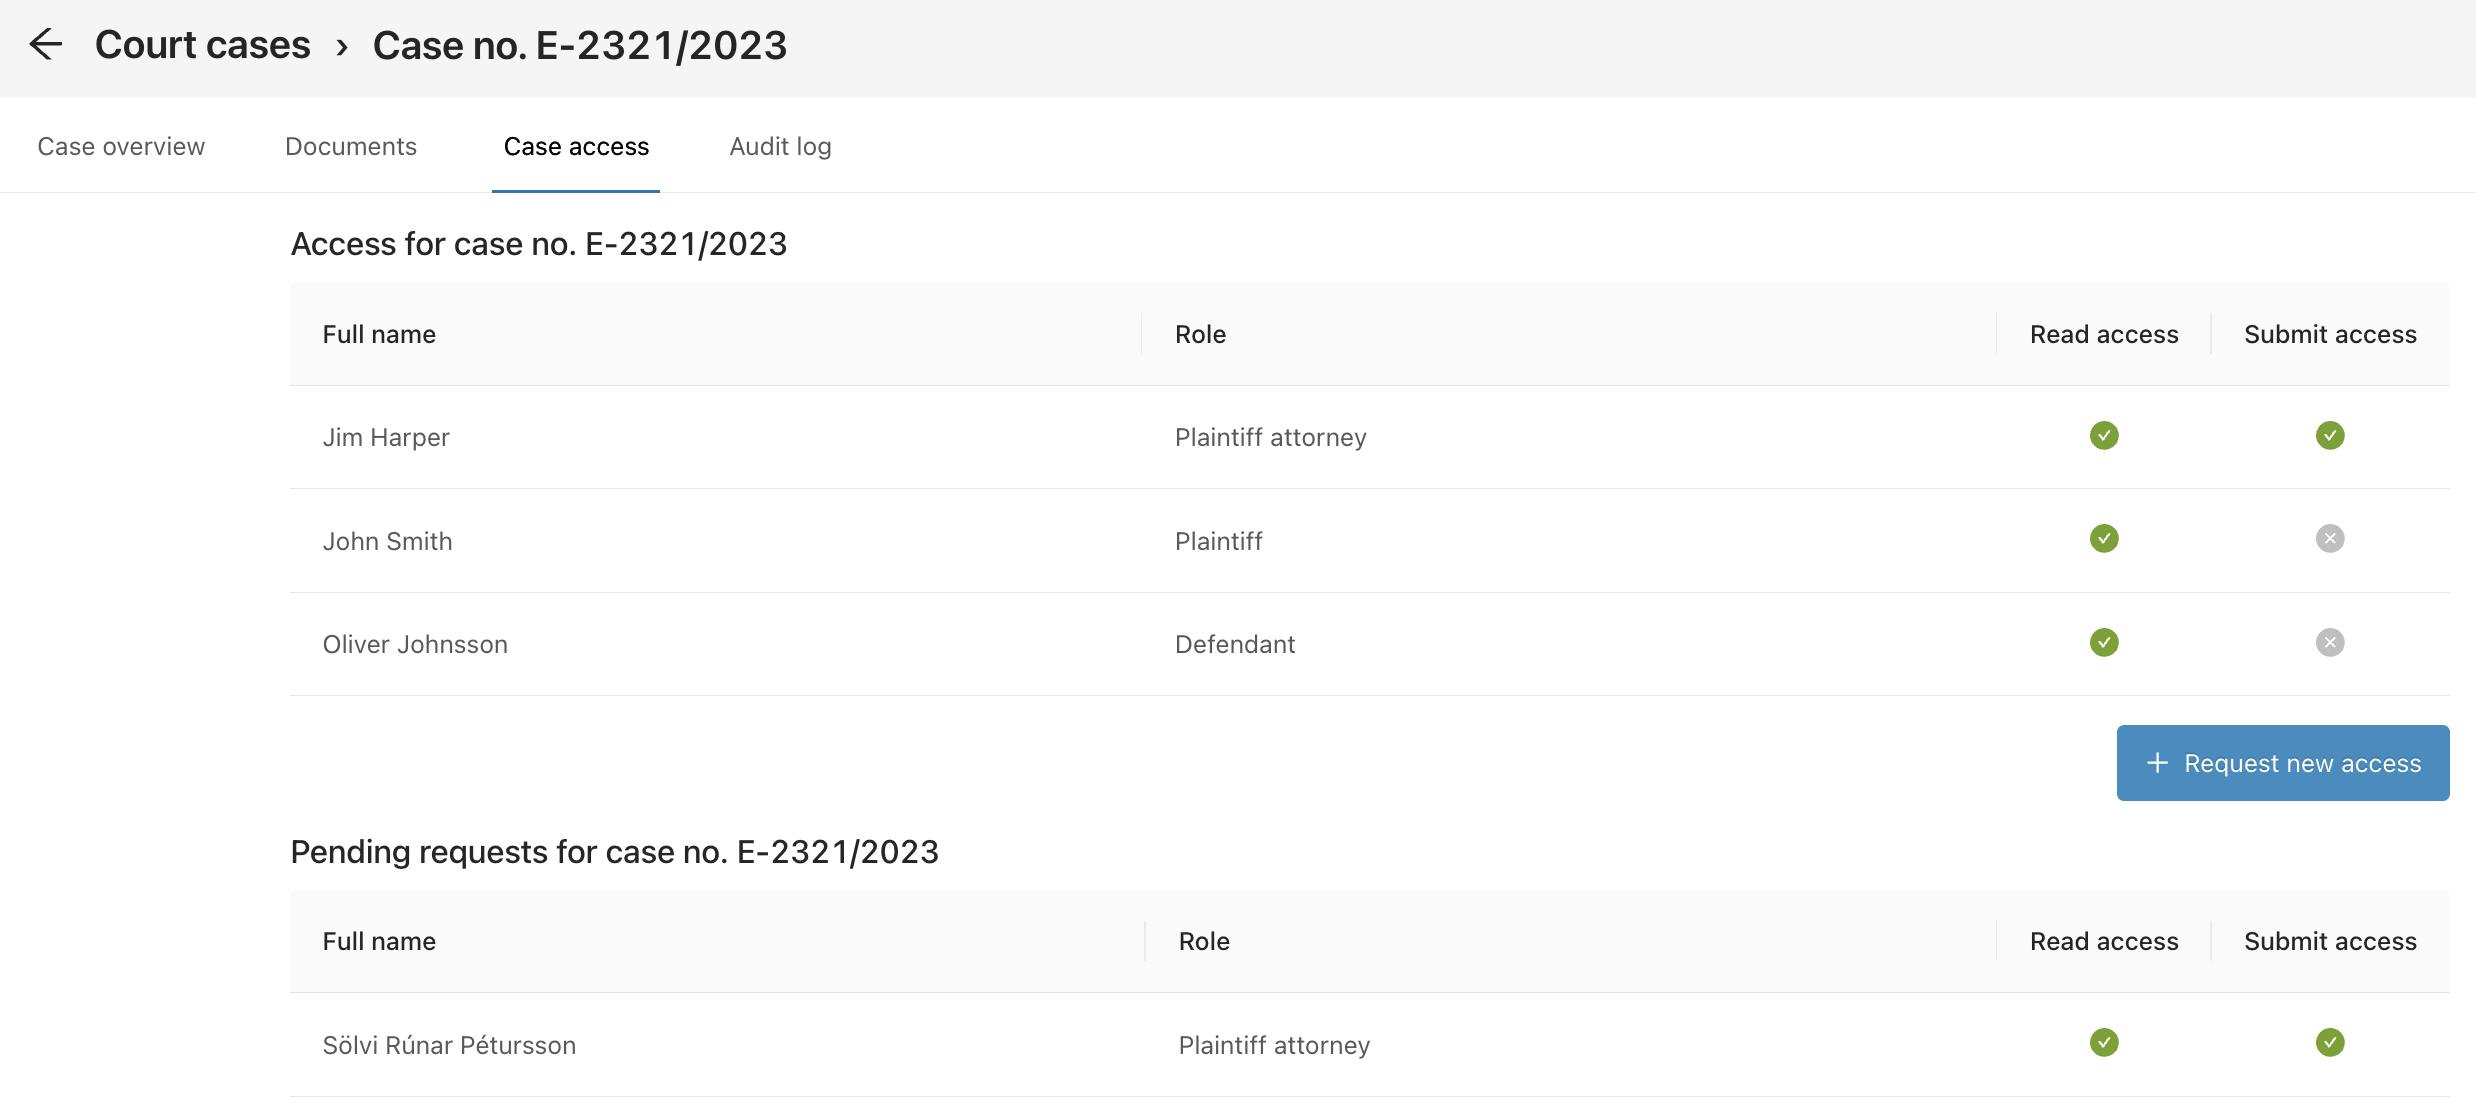
Task: Click Oliver Johnsson's read access checkmark
Action: click(2103, 642)
